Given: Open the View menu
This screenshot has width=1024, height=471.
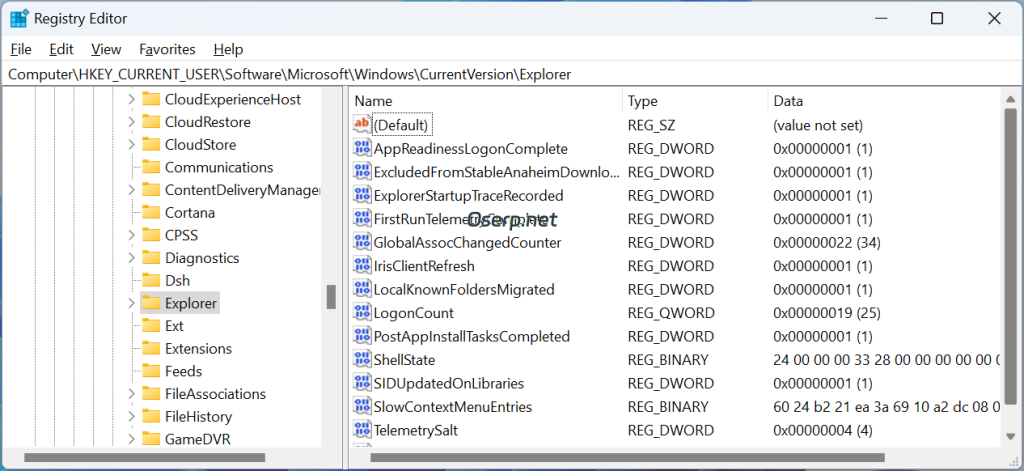Looking at the screenshot, I should click(x=106, y=49).
